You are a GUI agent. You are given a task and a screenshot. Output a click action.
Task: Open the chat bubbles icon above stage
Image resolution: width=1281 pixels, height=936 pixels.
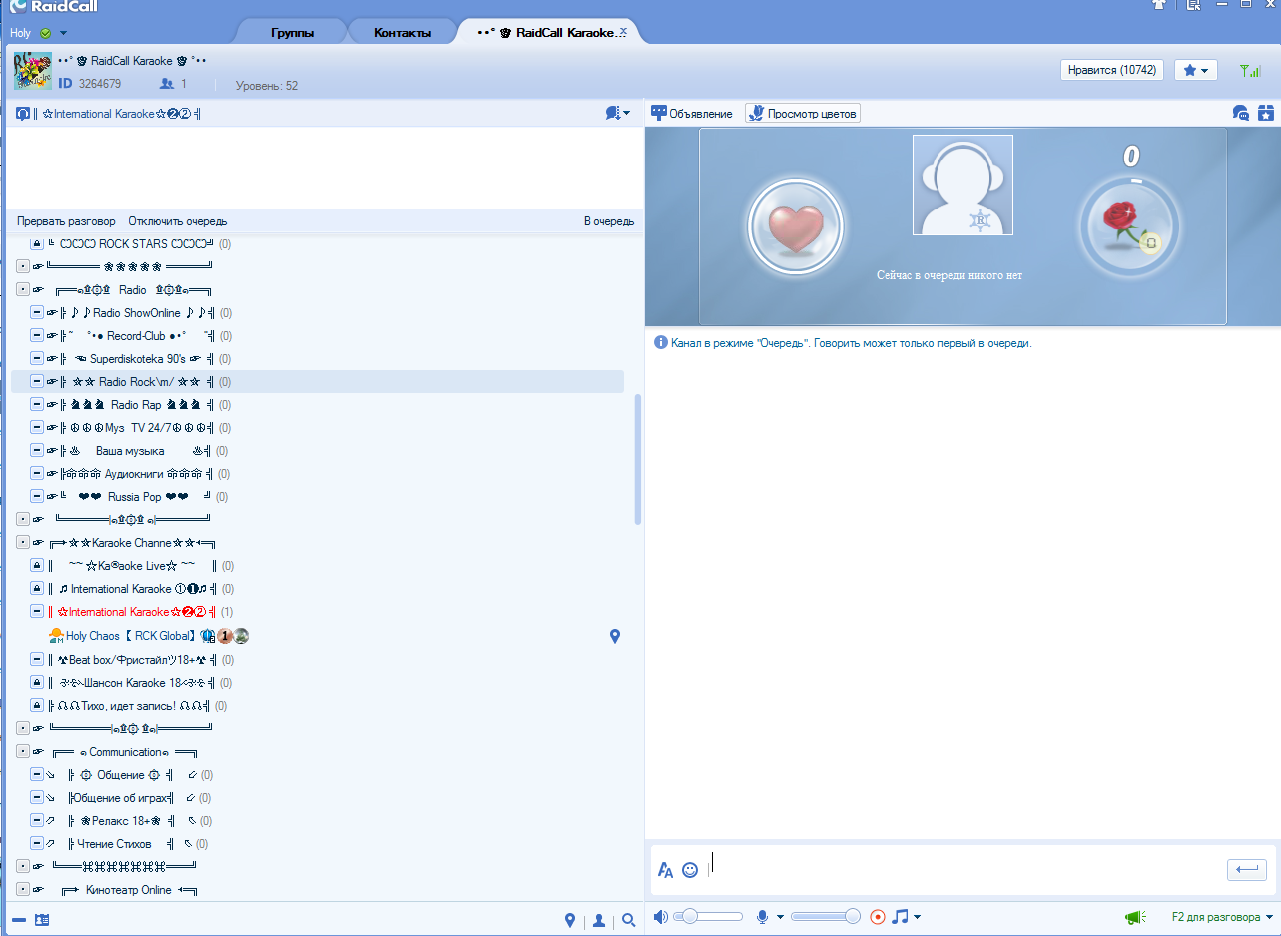1241,113
